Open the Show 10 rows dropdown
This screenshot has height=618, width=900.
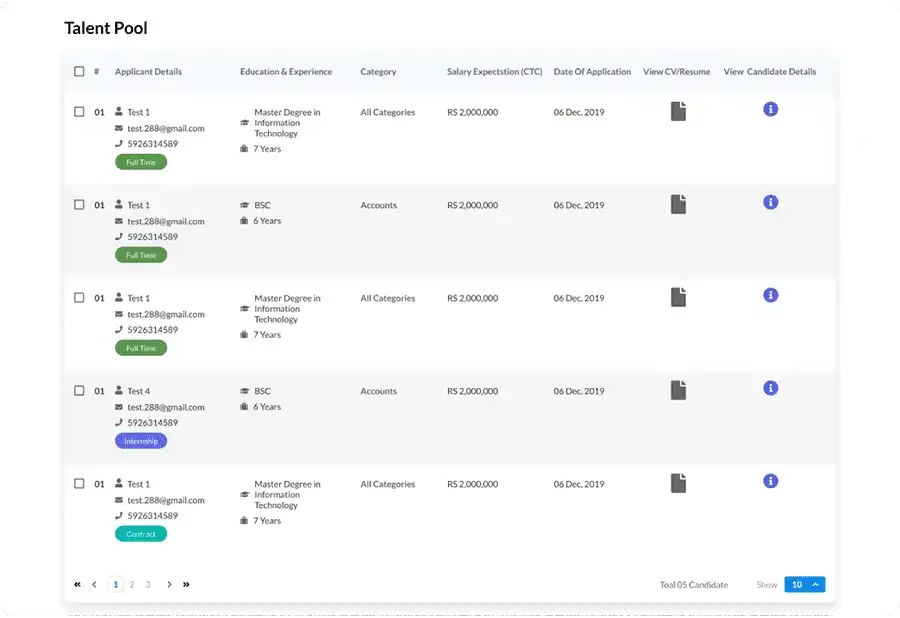(x=805, y=584)
